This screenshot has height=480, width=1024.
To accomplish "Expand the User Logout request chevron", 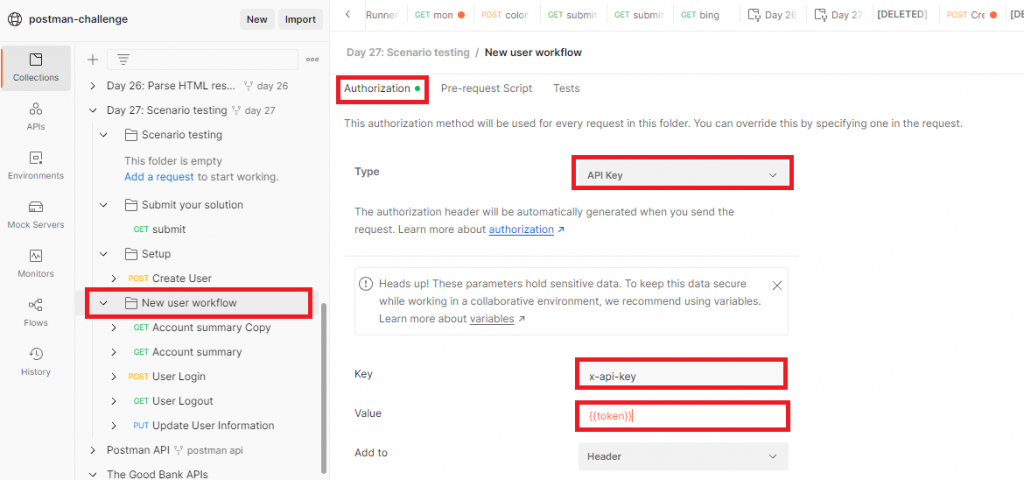I will click(114, 401).
